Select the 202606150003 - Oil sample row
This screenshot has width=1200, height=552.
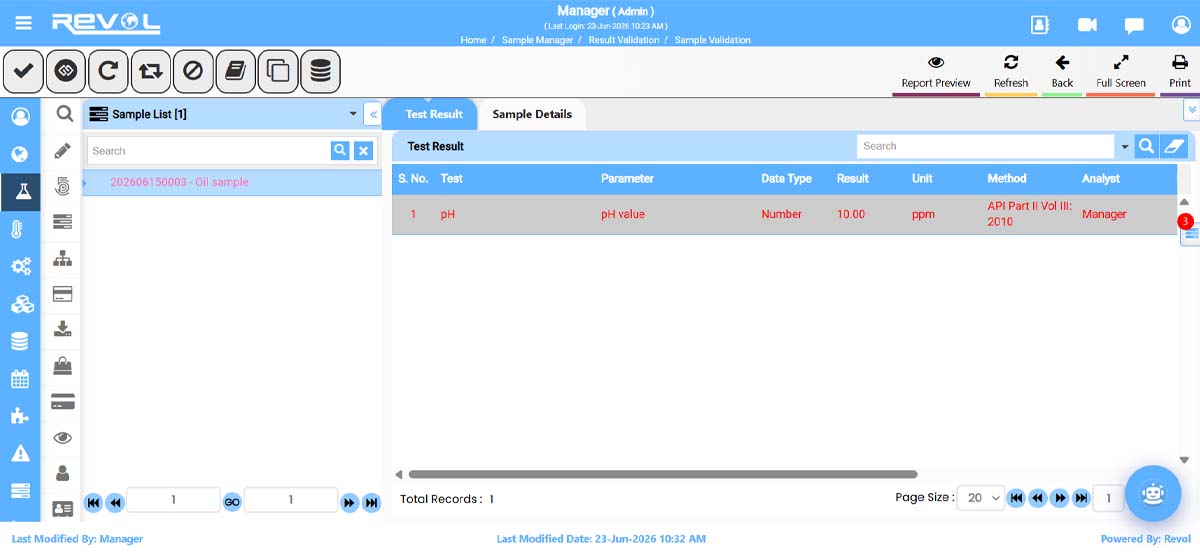(x=232, y=183)
